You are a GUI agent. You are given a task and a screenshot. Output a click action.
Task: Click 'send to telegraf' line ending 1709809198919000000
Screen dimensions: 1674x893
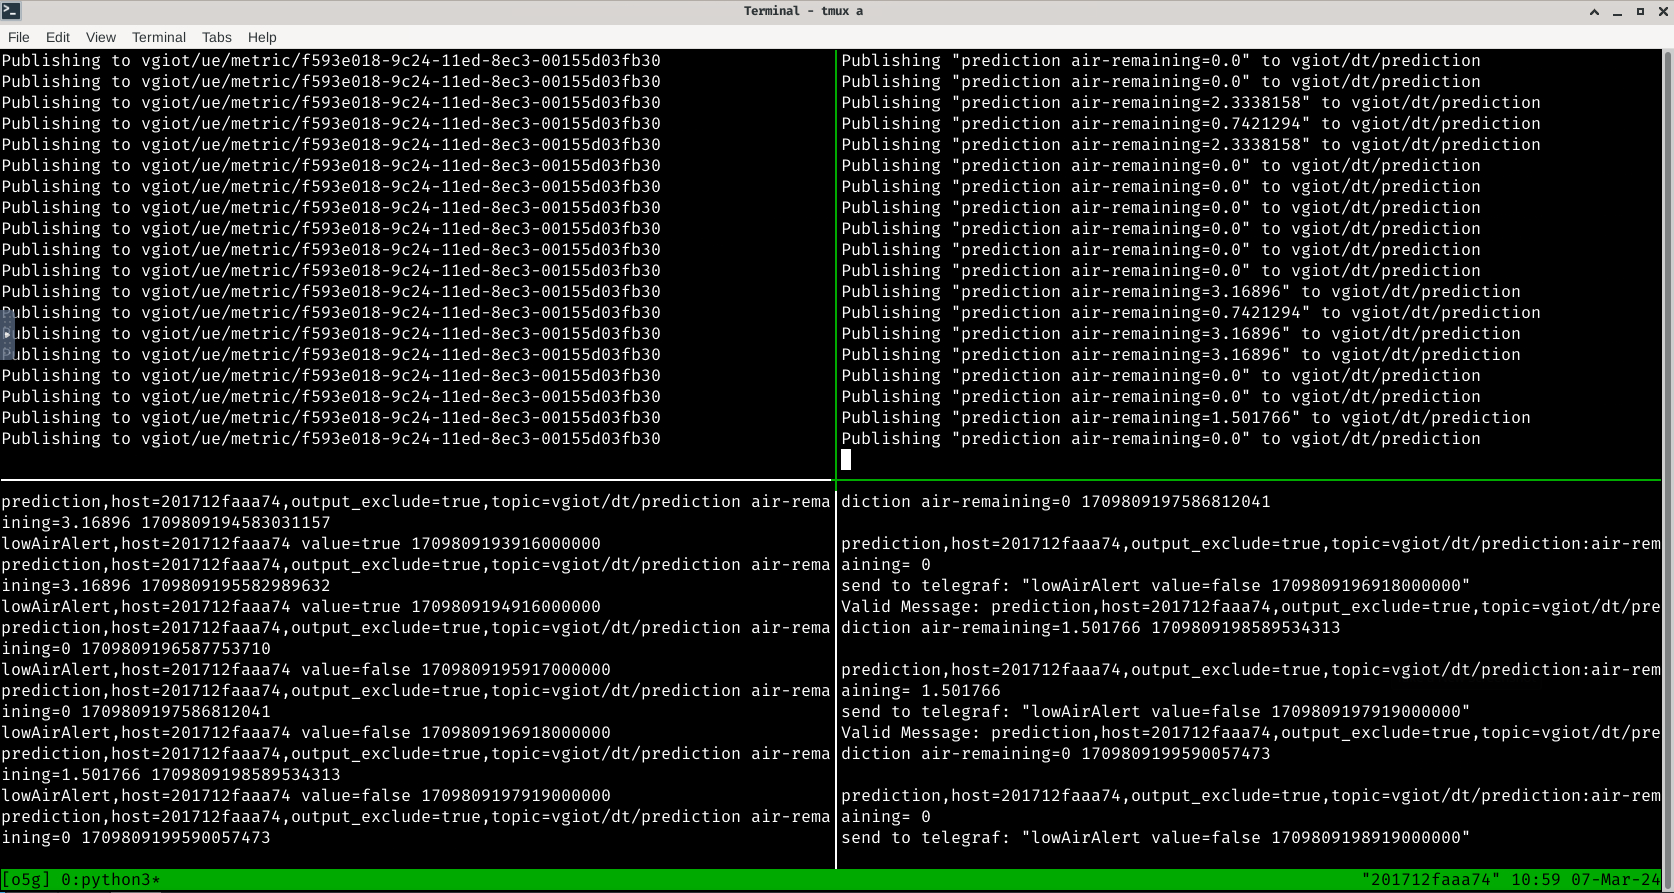coord(1156,838)
